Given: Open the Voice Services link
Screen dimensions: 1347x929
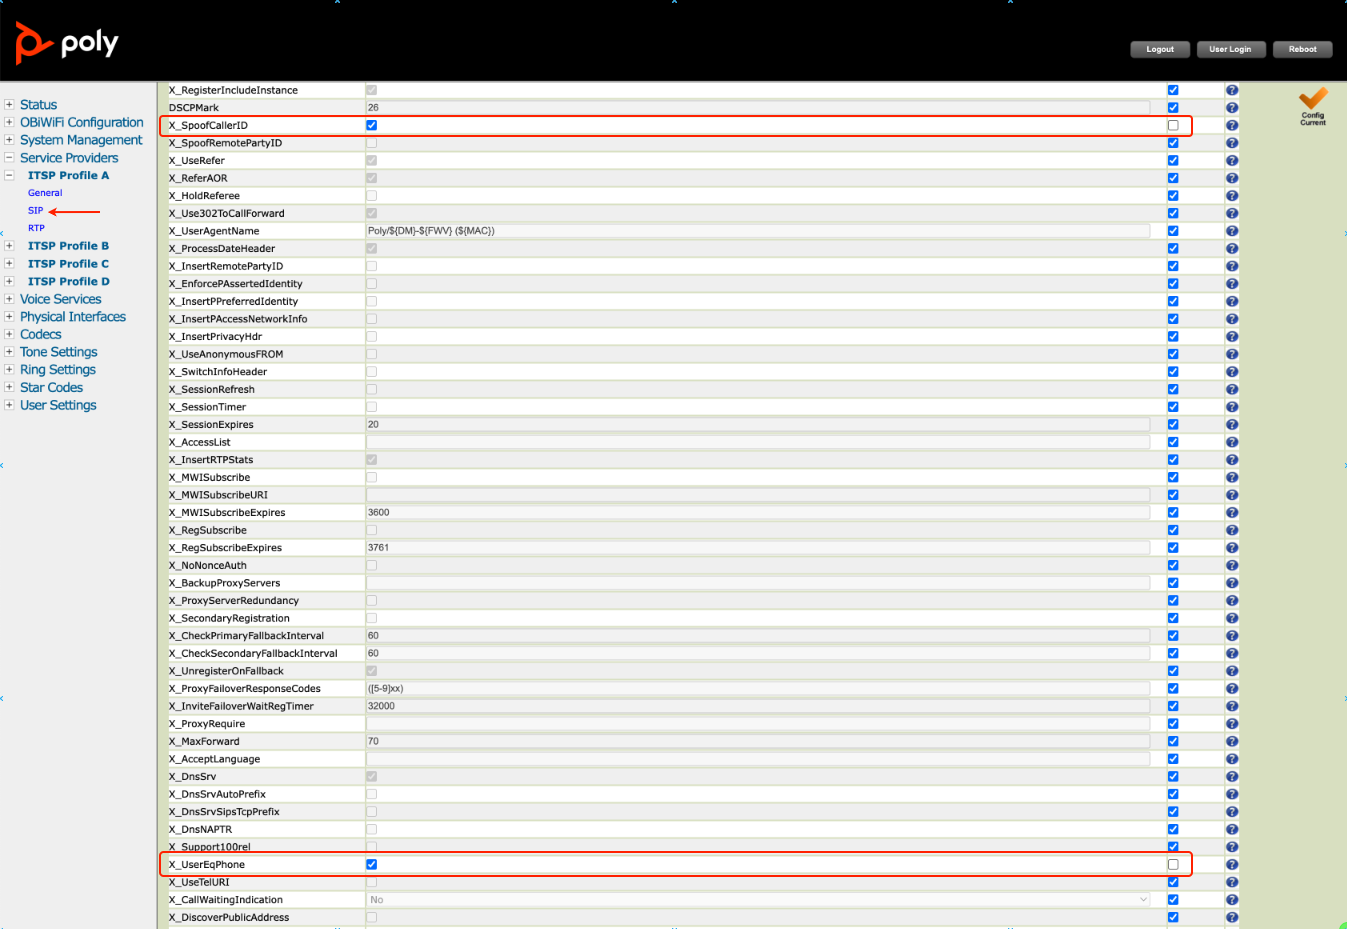Looking at the screenshot, I should [60, 299].
